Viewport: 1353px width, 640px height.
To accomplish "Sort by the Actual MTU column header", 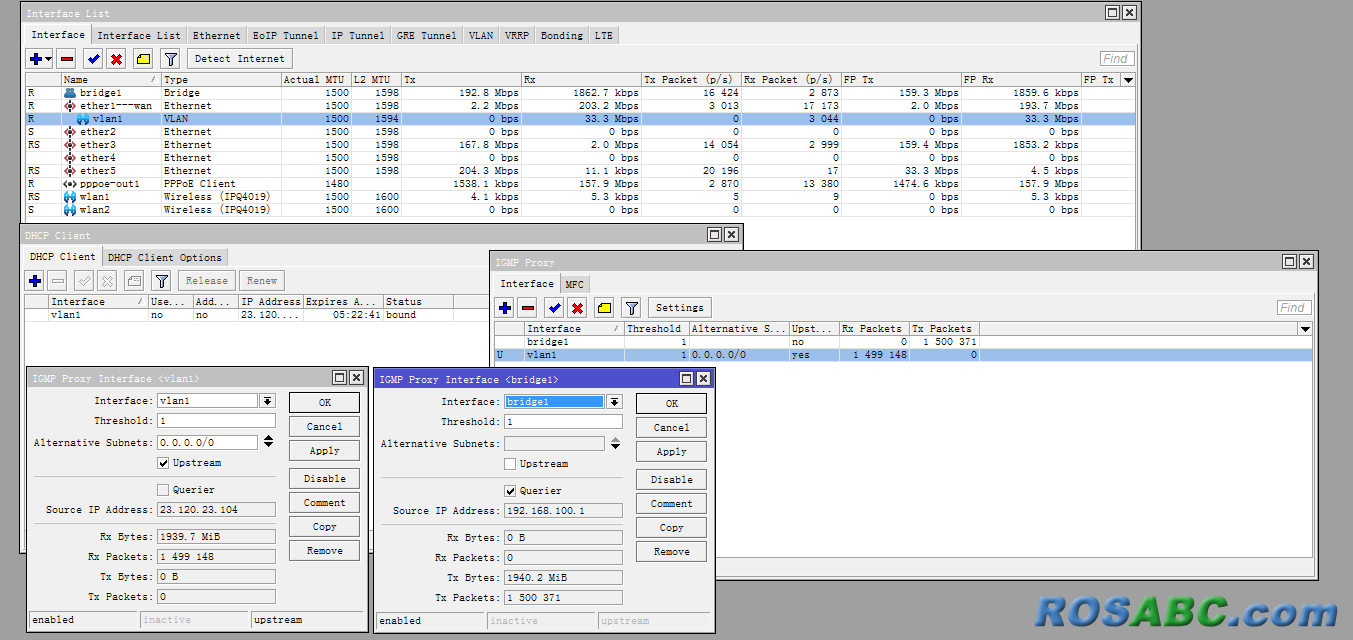I will [316, 80].
